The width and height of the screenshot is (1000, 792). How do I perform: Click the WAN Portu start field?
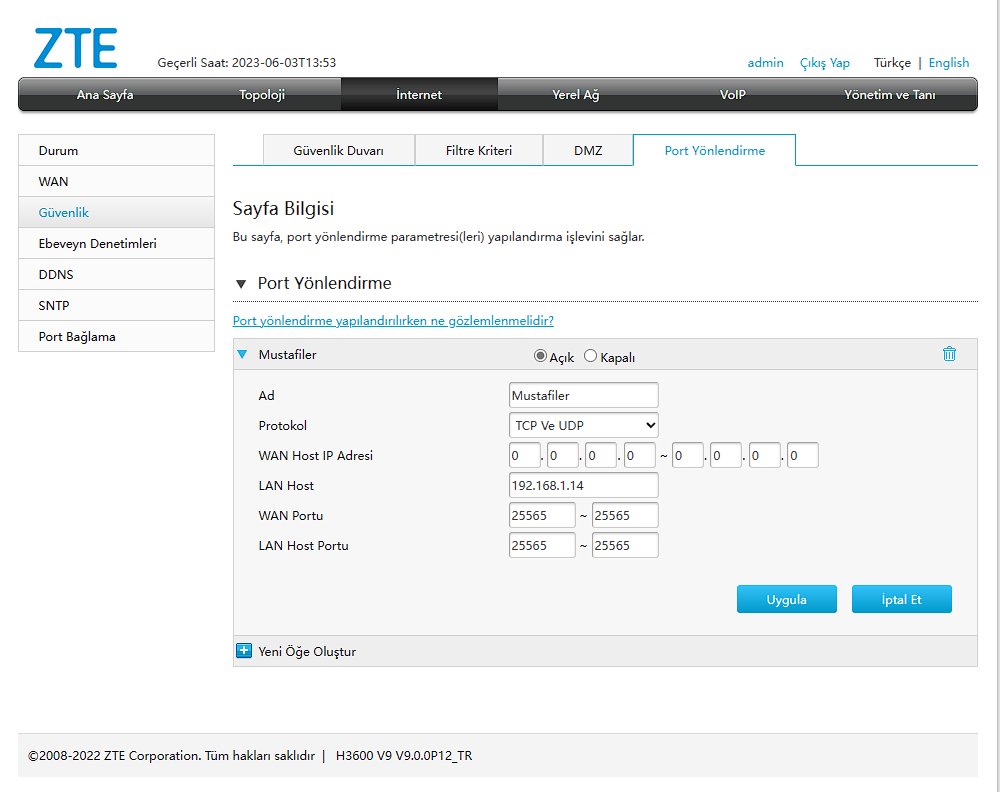(542, 515)
